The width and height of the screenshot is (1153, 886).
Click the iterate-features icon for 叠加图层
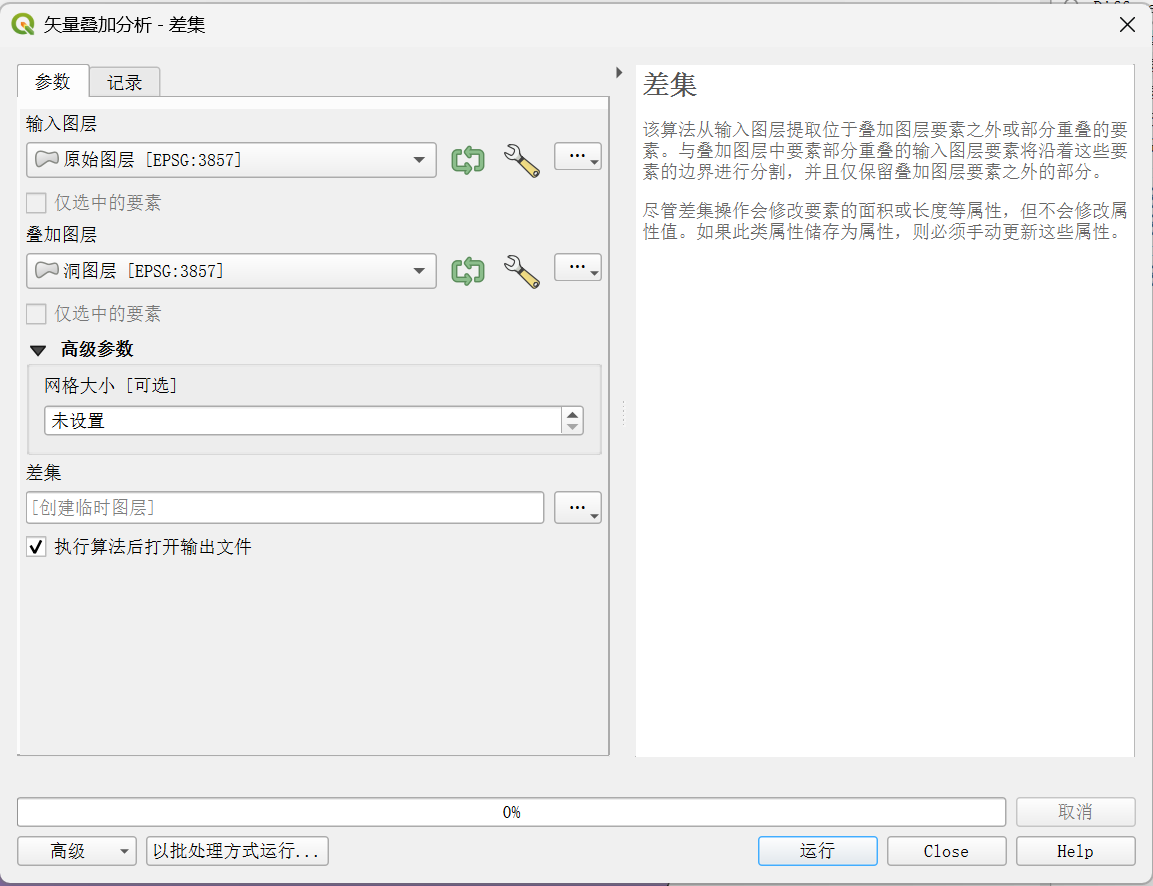[468, 271]
